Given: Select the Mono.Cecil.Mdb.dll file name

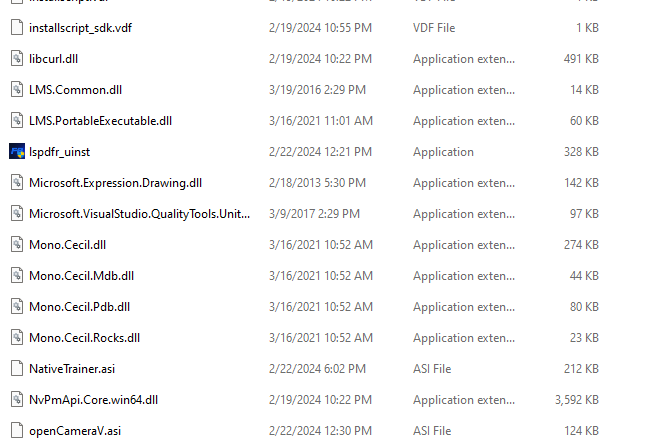Looking at the screenshot, I should tap(81, 276).
